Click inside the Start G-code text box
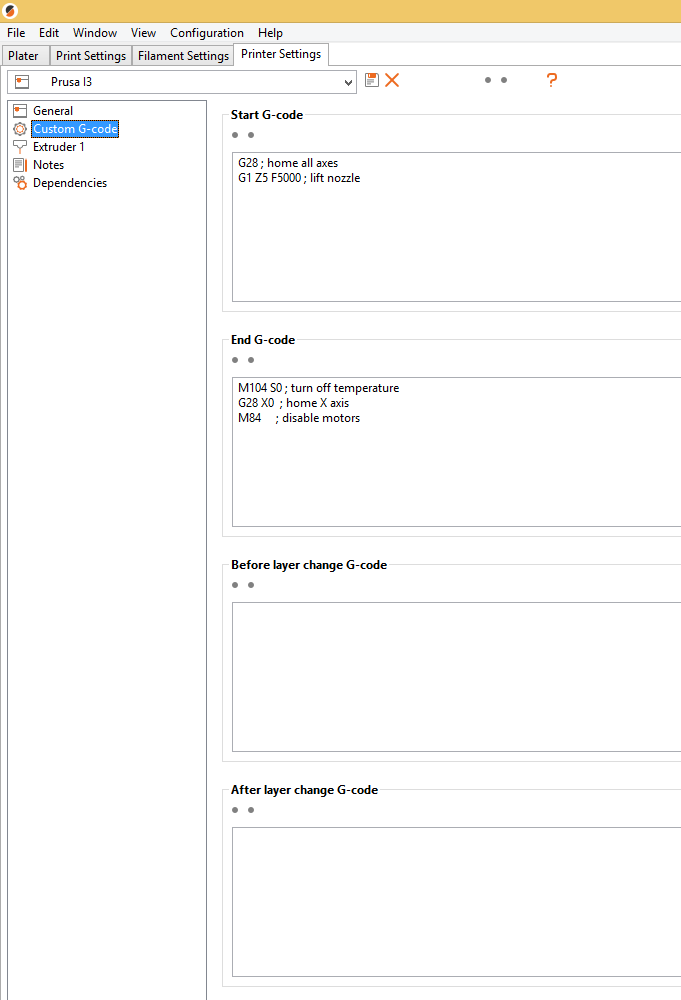This screenshot has width=681, height=1000. pos(457,226)
